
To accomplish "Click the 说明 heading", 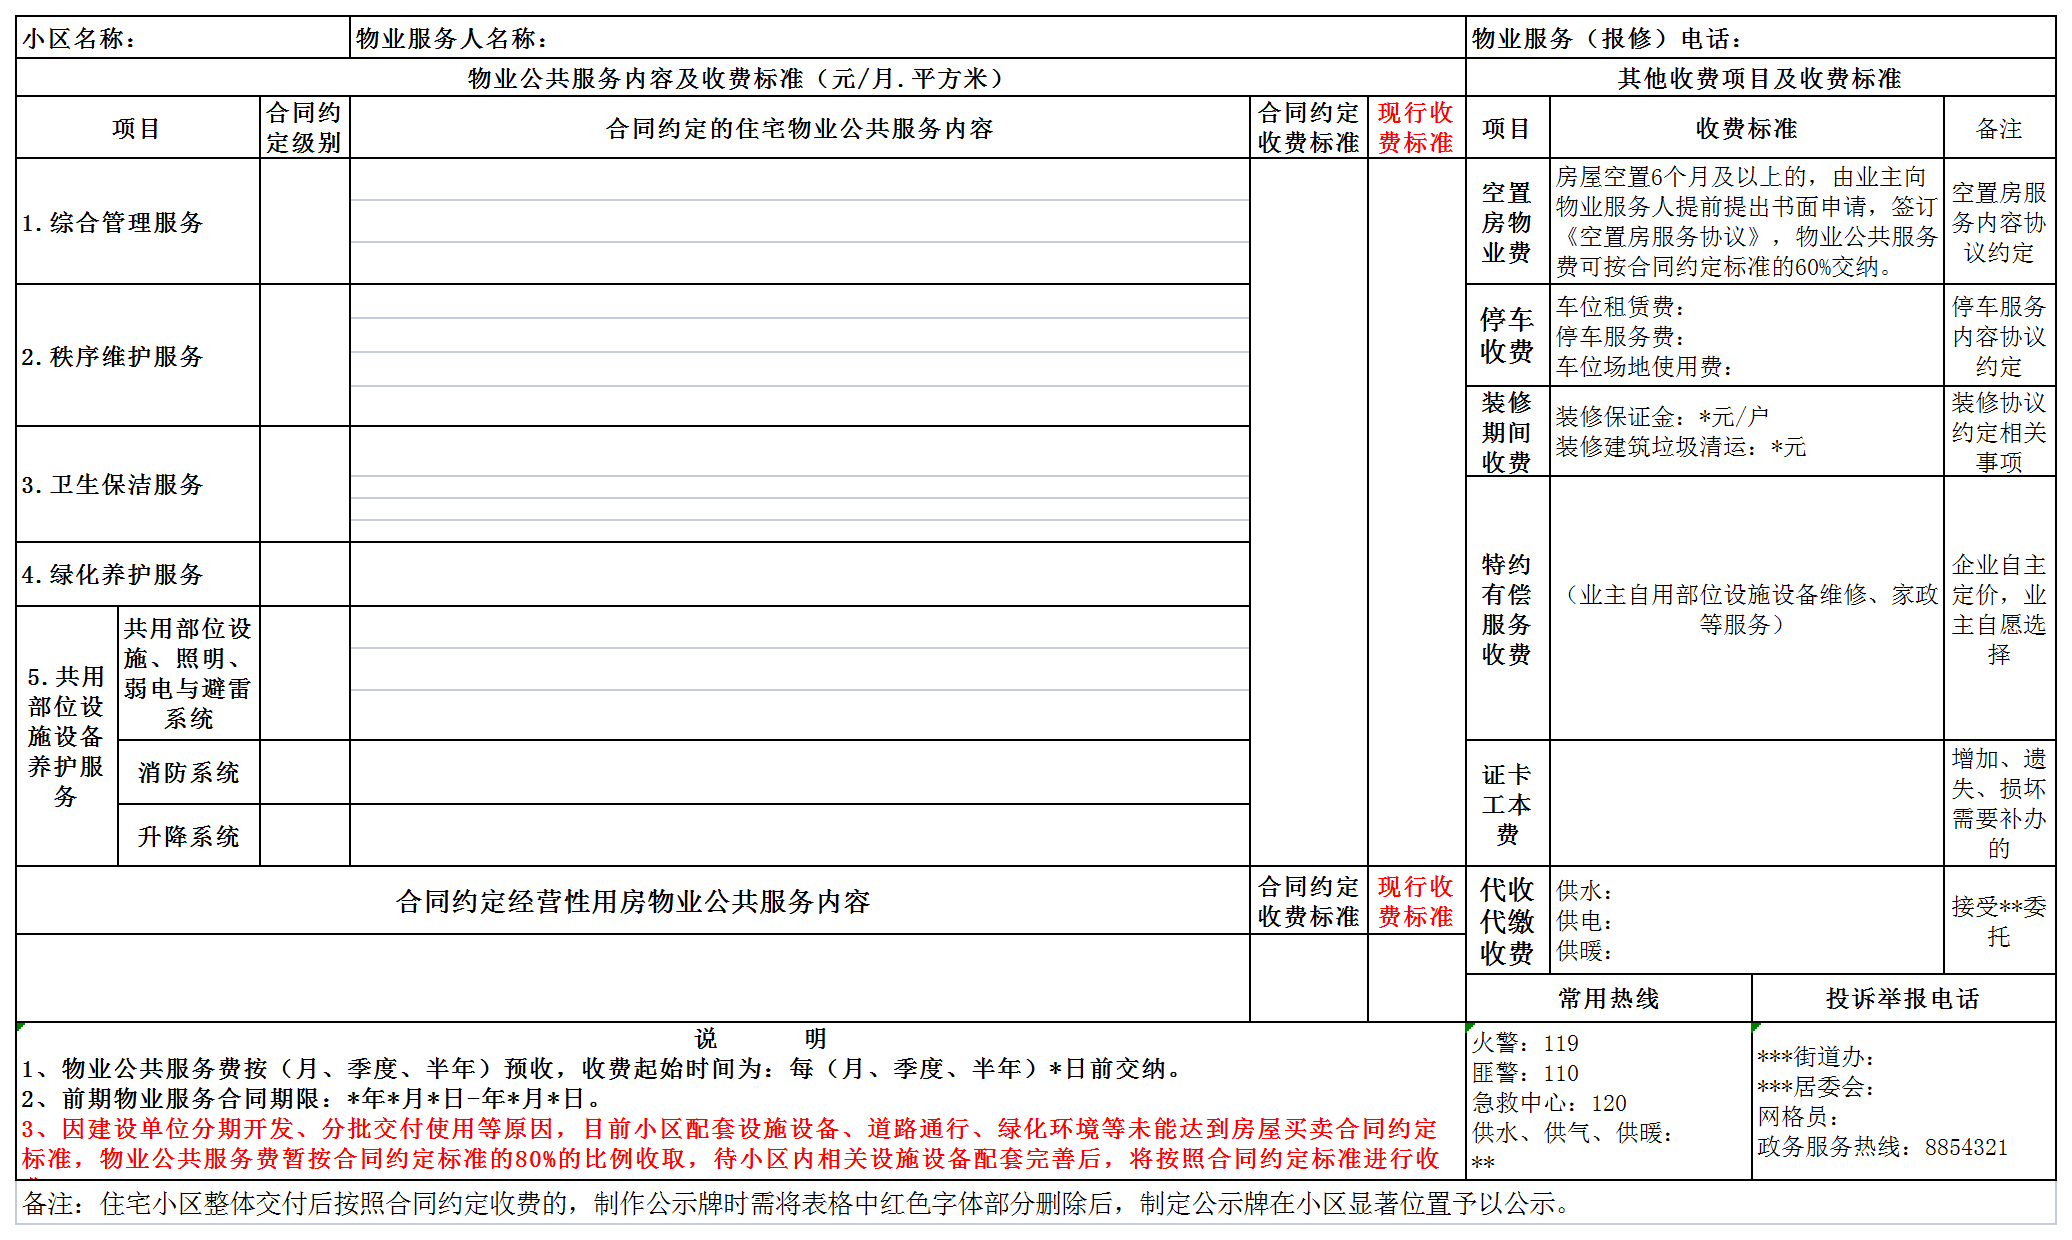I will [760, 1039].
